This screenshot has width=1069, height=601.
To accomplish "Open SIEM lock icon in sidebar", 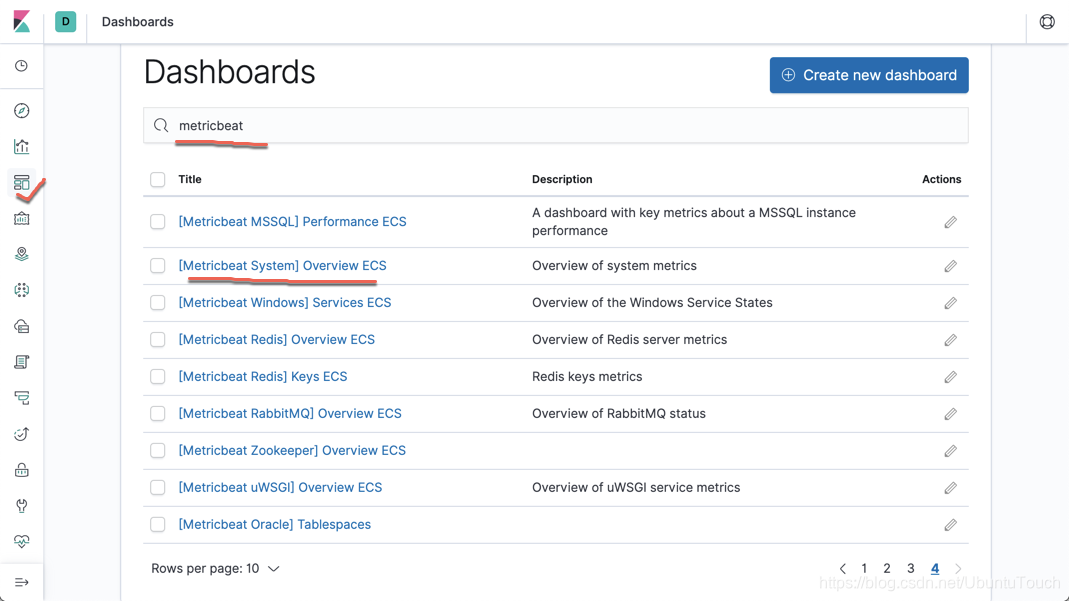I will click(x=22, y=470).
